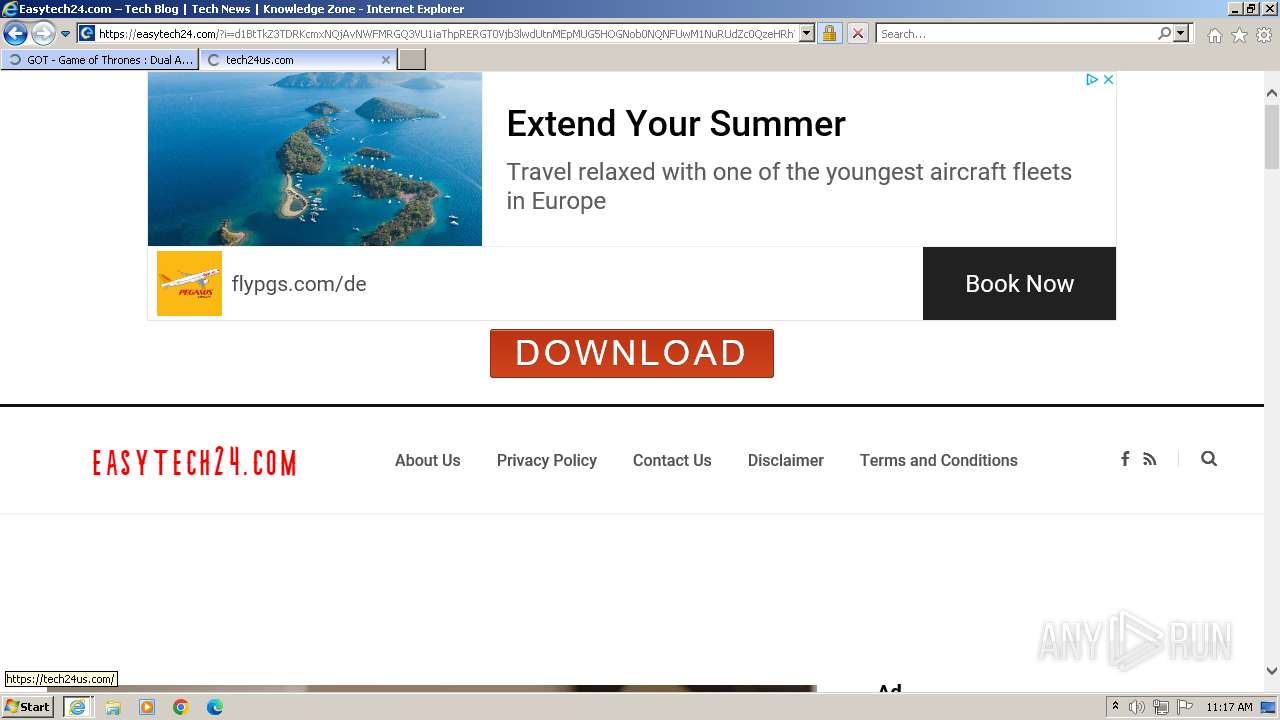Click the network tray icon
The height and width of the screenshot is (720, 1280).
[1161, 707]
